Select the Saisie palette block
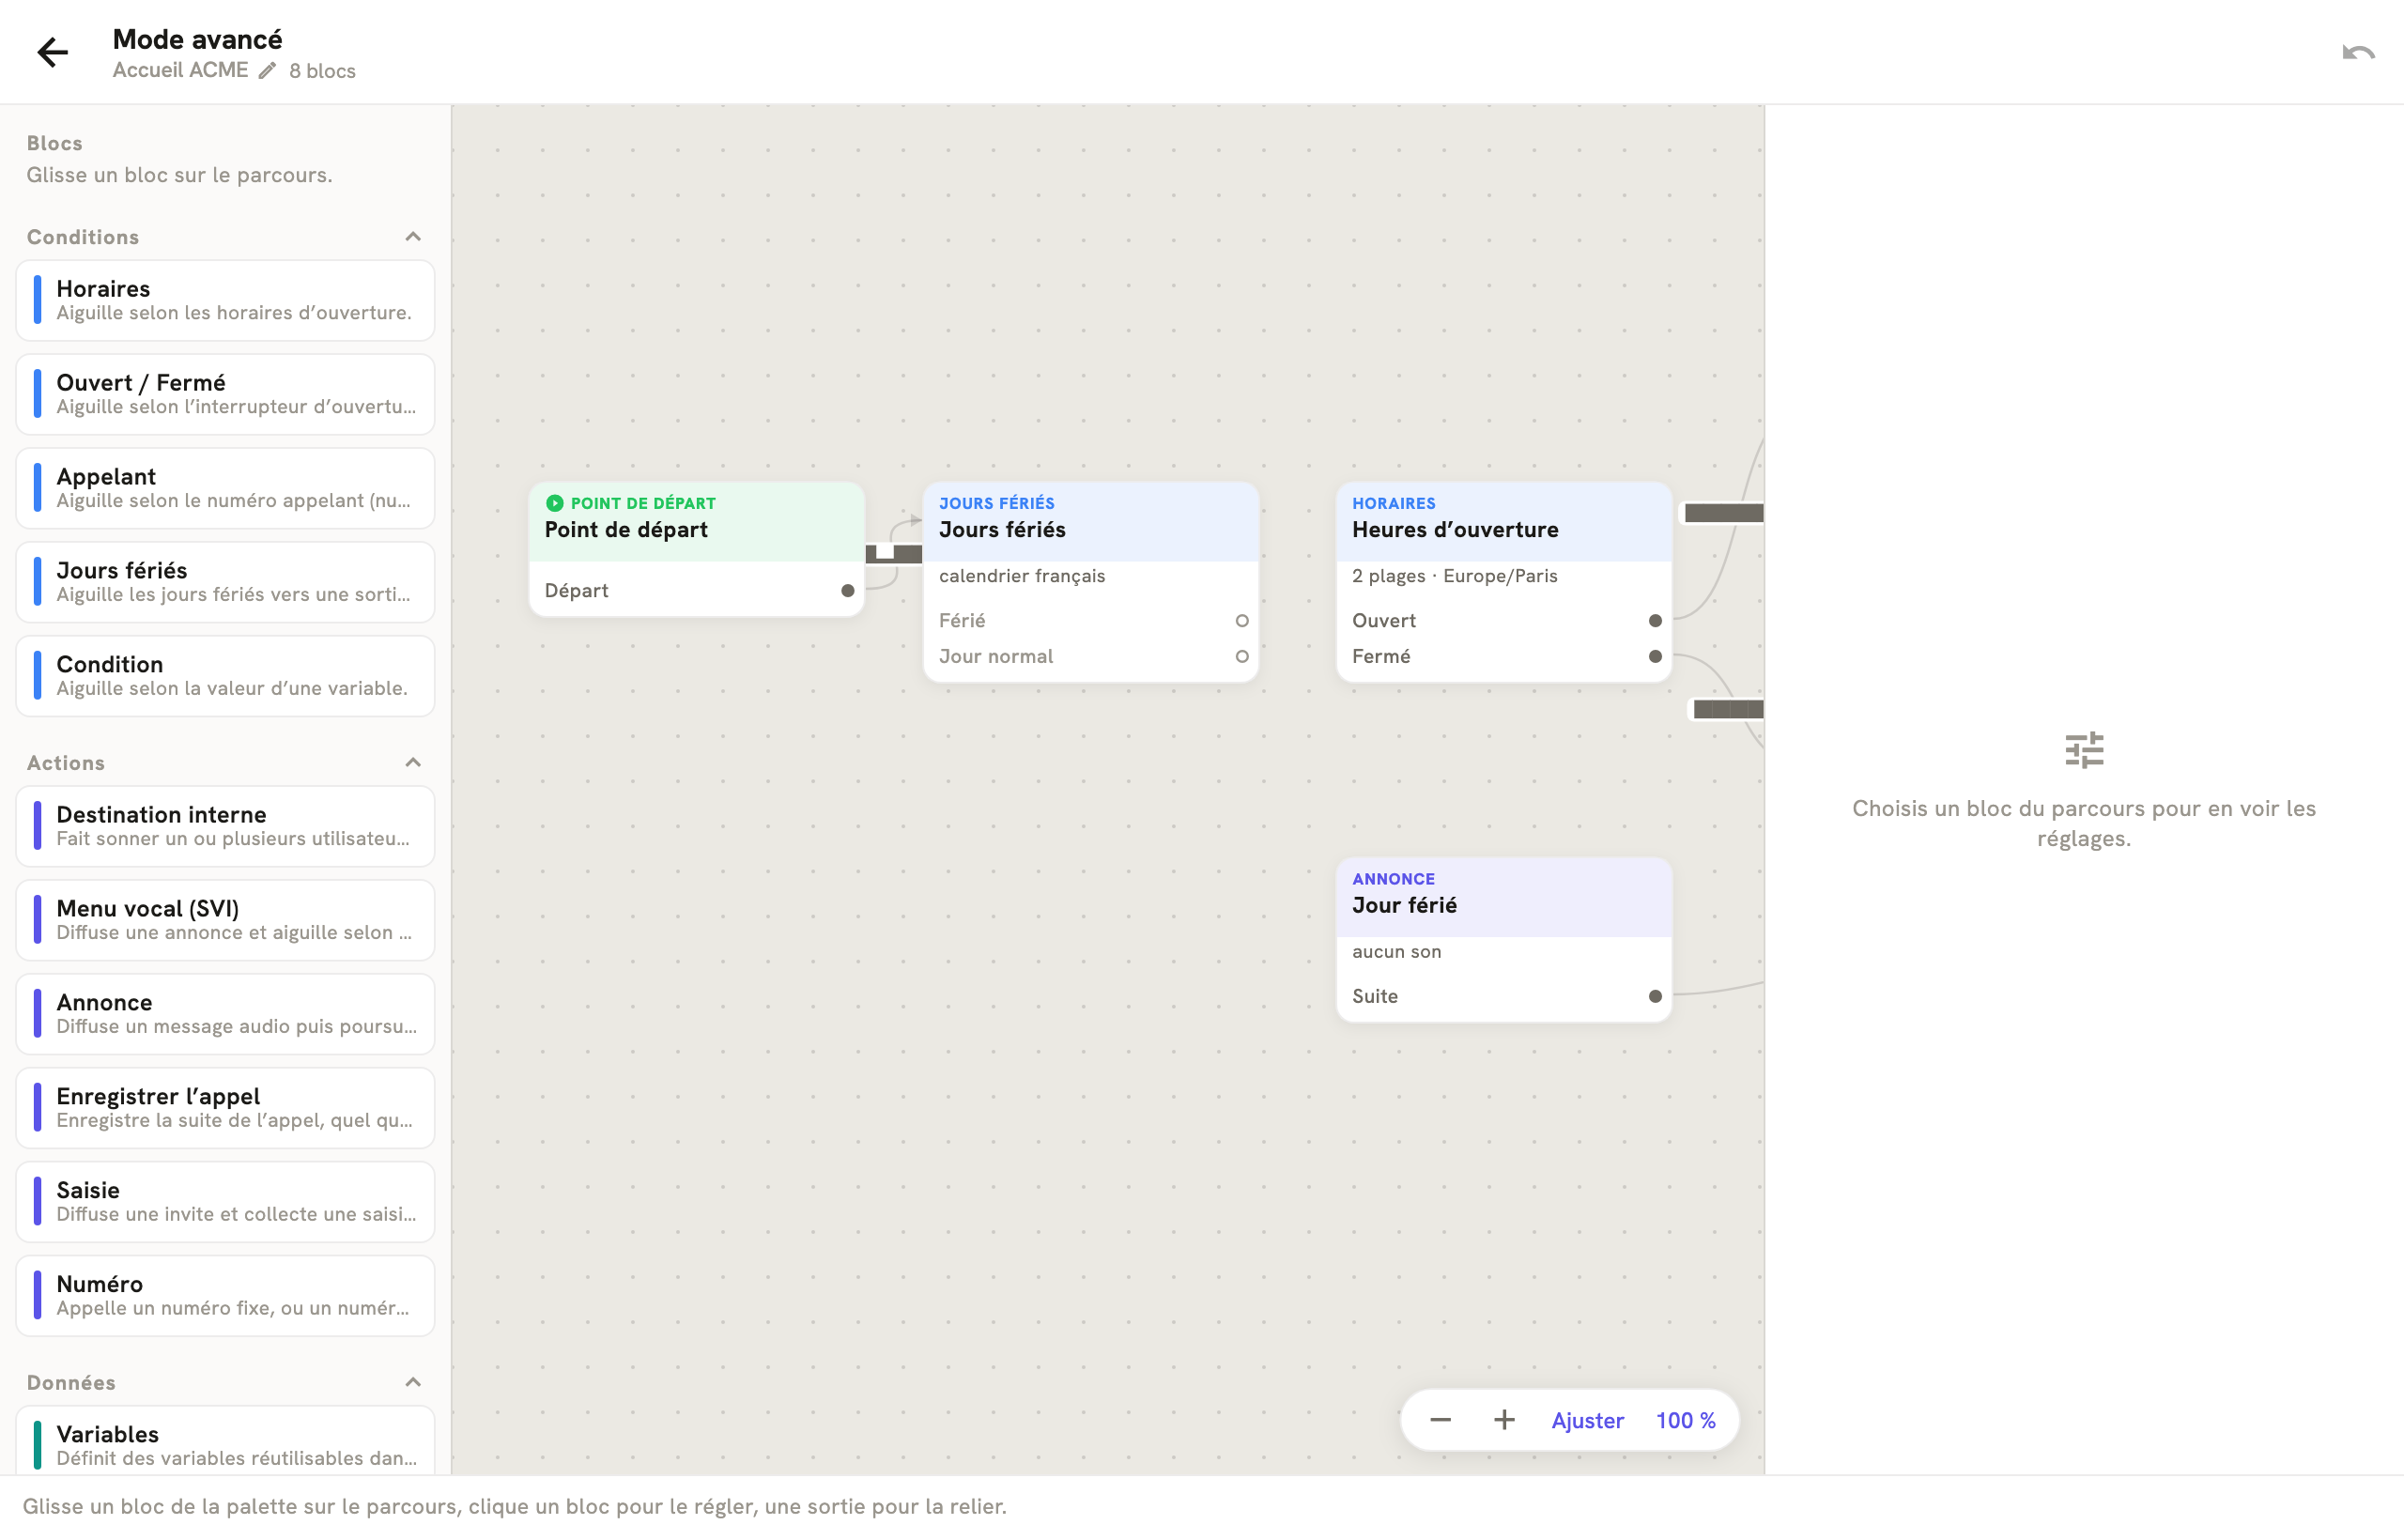This screenshot has width=2404, height=1540. coord(225,1202)
